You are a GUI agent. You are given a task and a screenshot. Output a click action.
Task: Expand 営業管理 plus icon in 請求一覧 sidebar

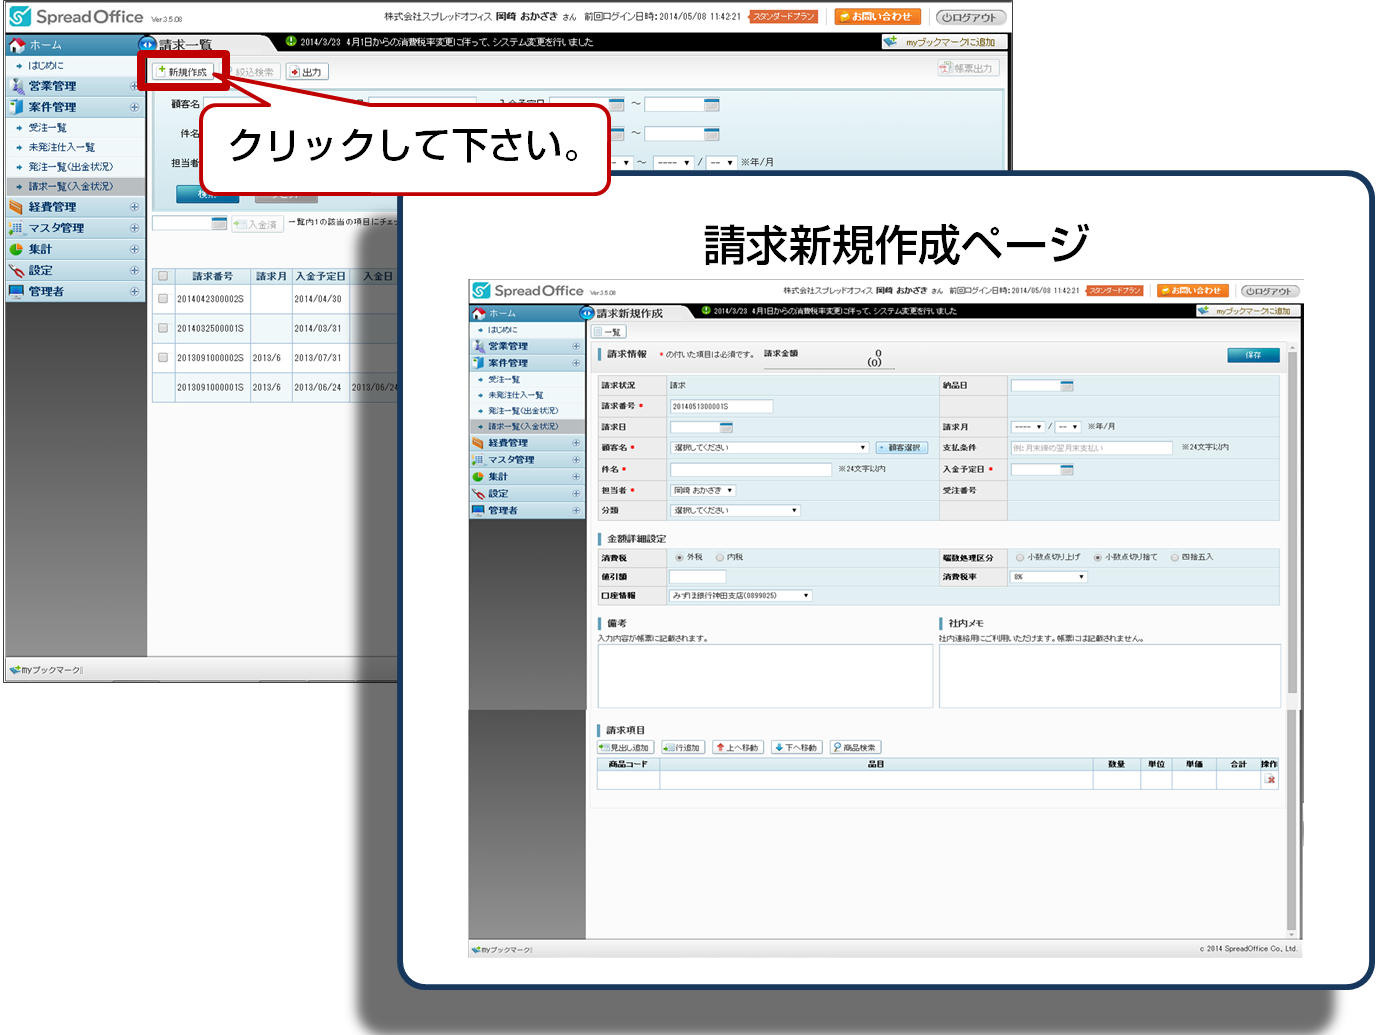134,86
